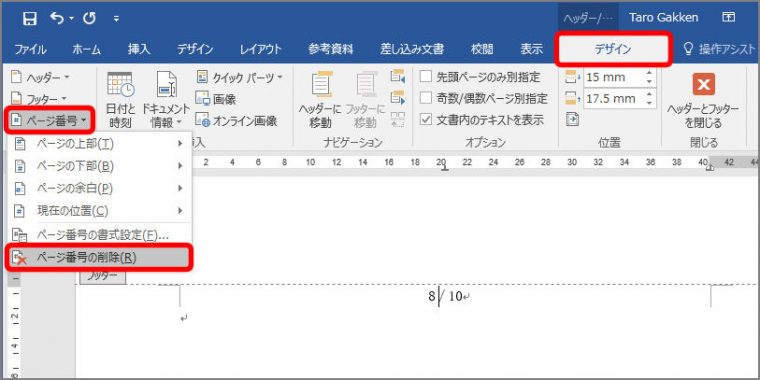Click the Taro Gakken account name
The height and width of the screenshot is (380, 760).
pos(664,18)
